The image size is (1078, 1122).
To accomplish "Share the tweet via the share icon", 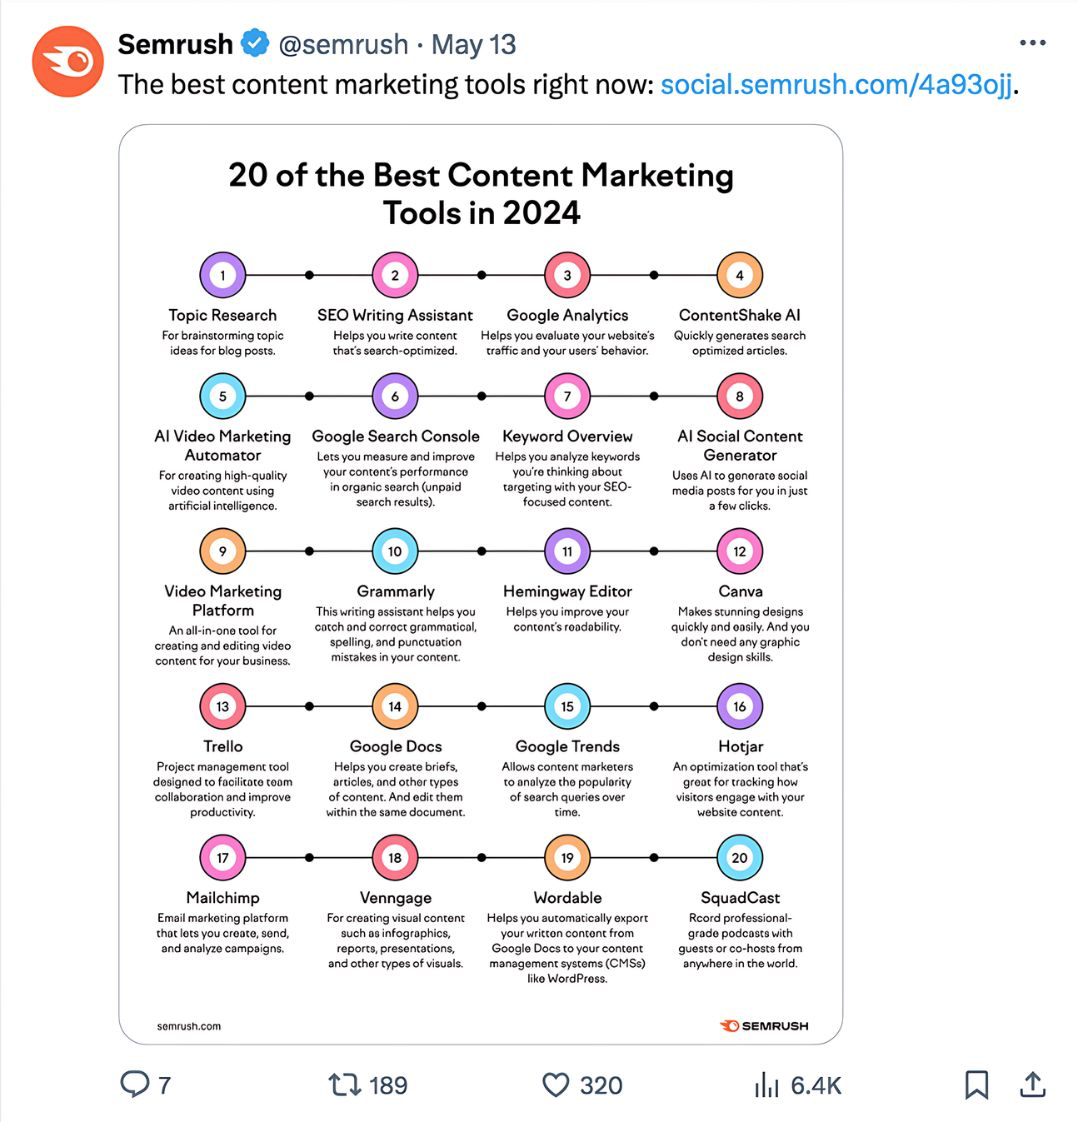I will pyautogui.click(x=1031, y=1085).
